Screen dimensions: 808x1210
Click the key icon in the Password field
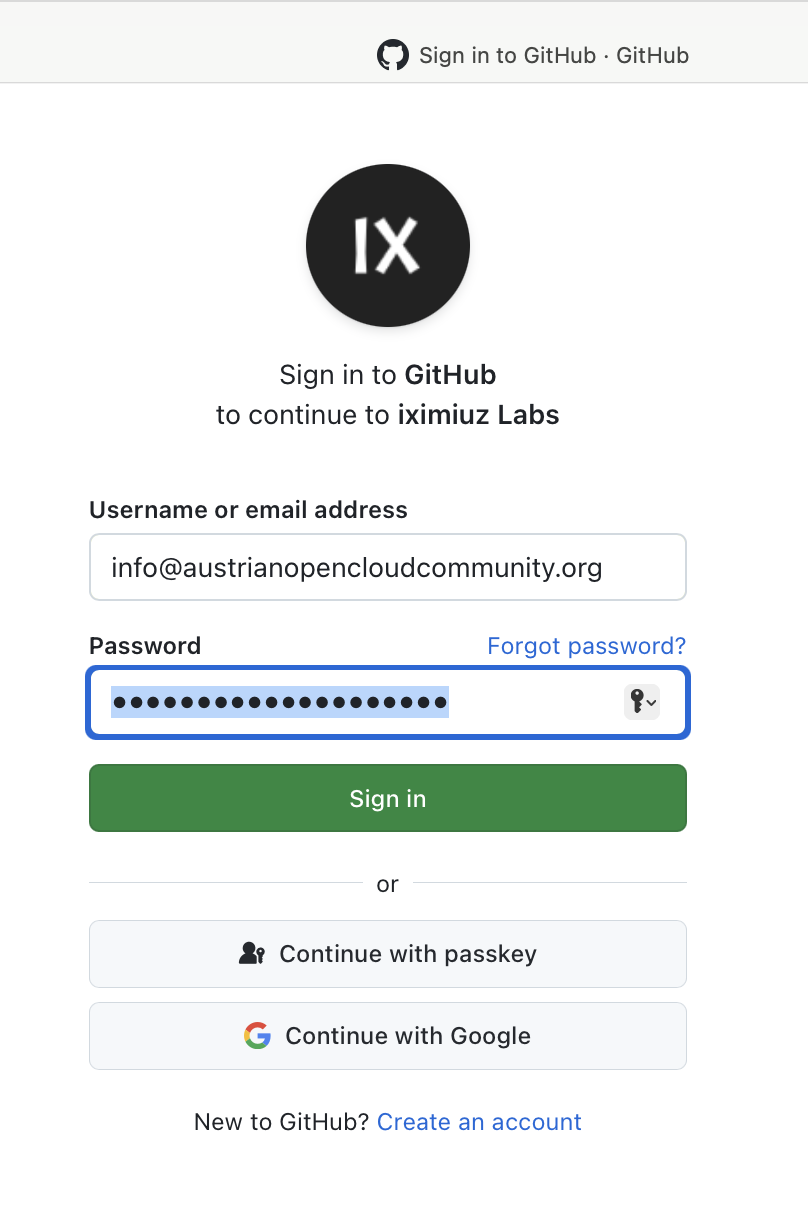pyautogui.click(x=636, y=702)
